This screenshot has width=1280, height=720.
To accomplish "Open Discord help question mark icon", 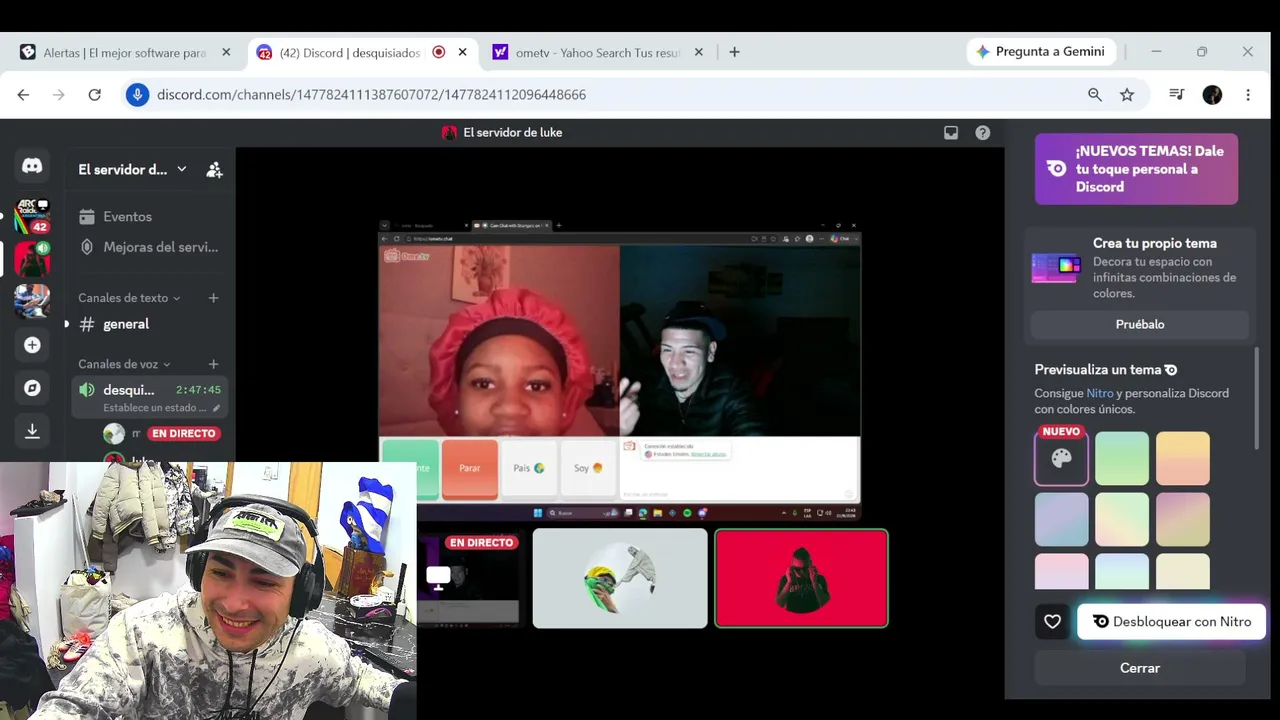I will pos(983,132).
